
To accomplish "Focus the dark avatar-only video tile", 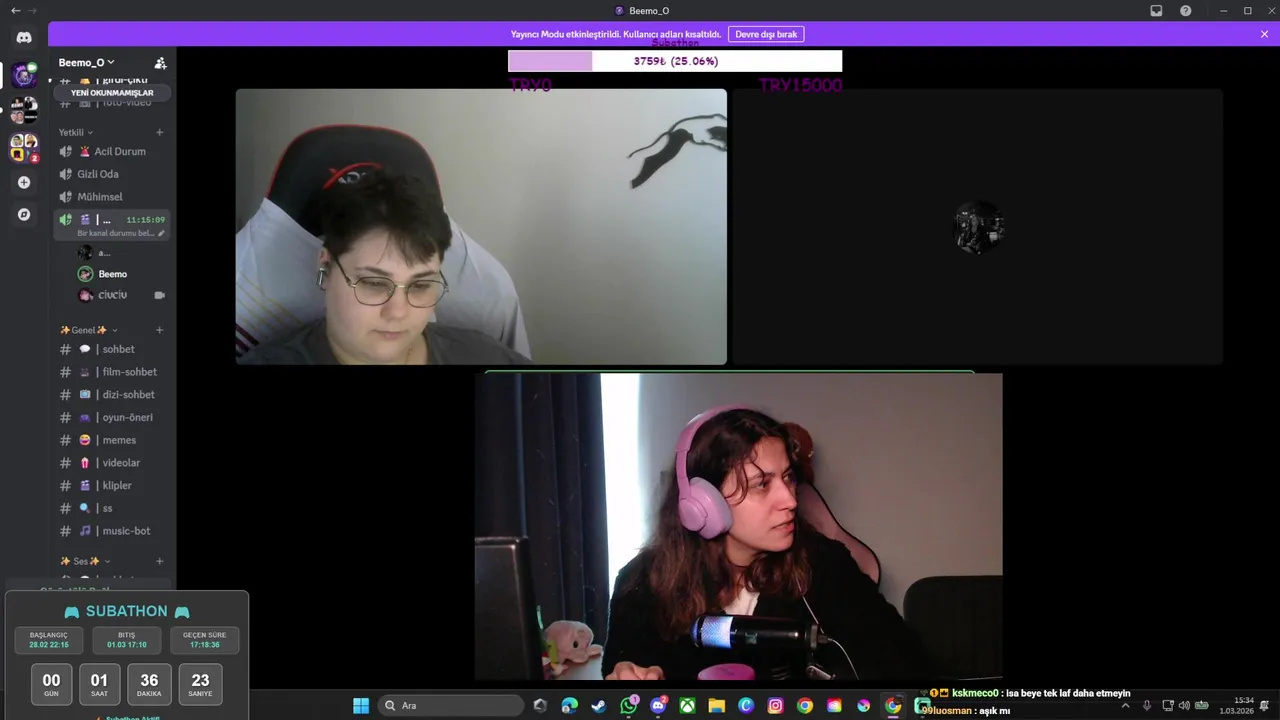I will click(x=978, y=227).
